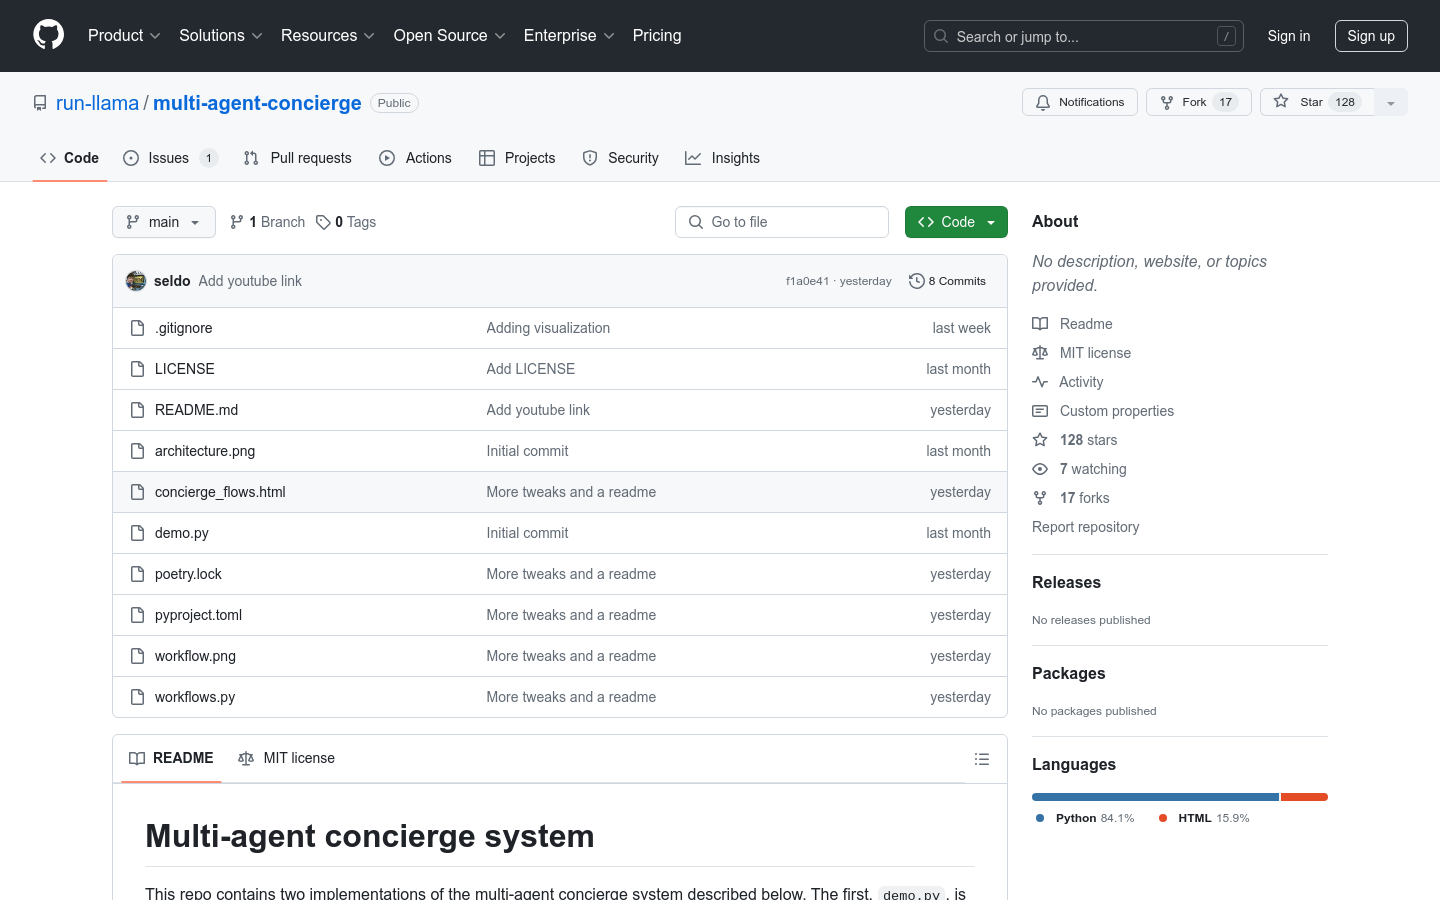Expand the Enterprise menu
Viewport: 1440px width, 900px height.
pyautogui.click(x=569, y=35)
